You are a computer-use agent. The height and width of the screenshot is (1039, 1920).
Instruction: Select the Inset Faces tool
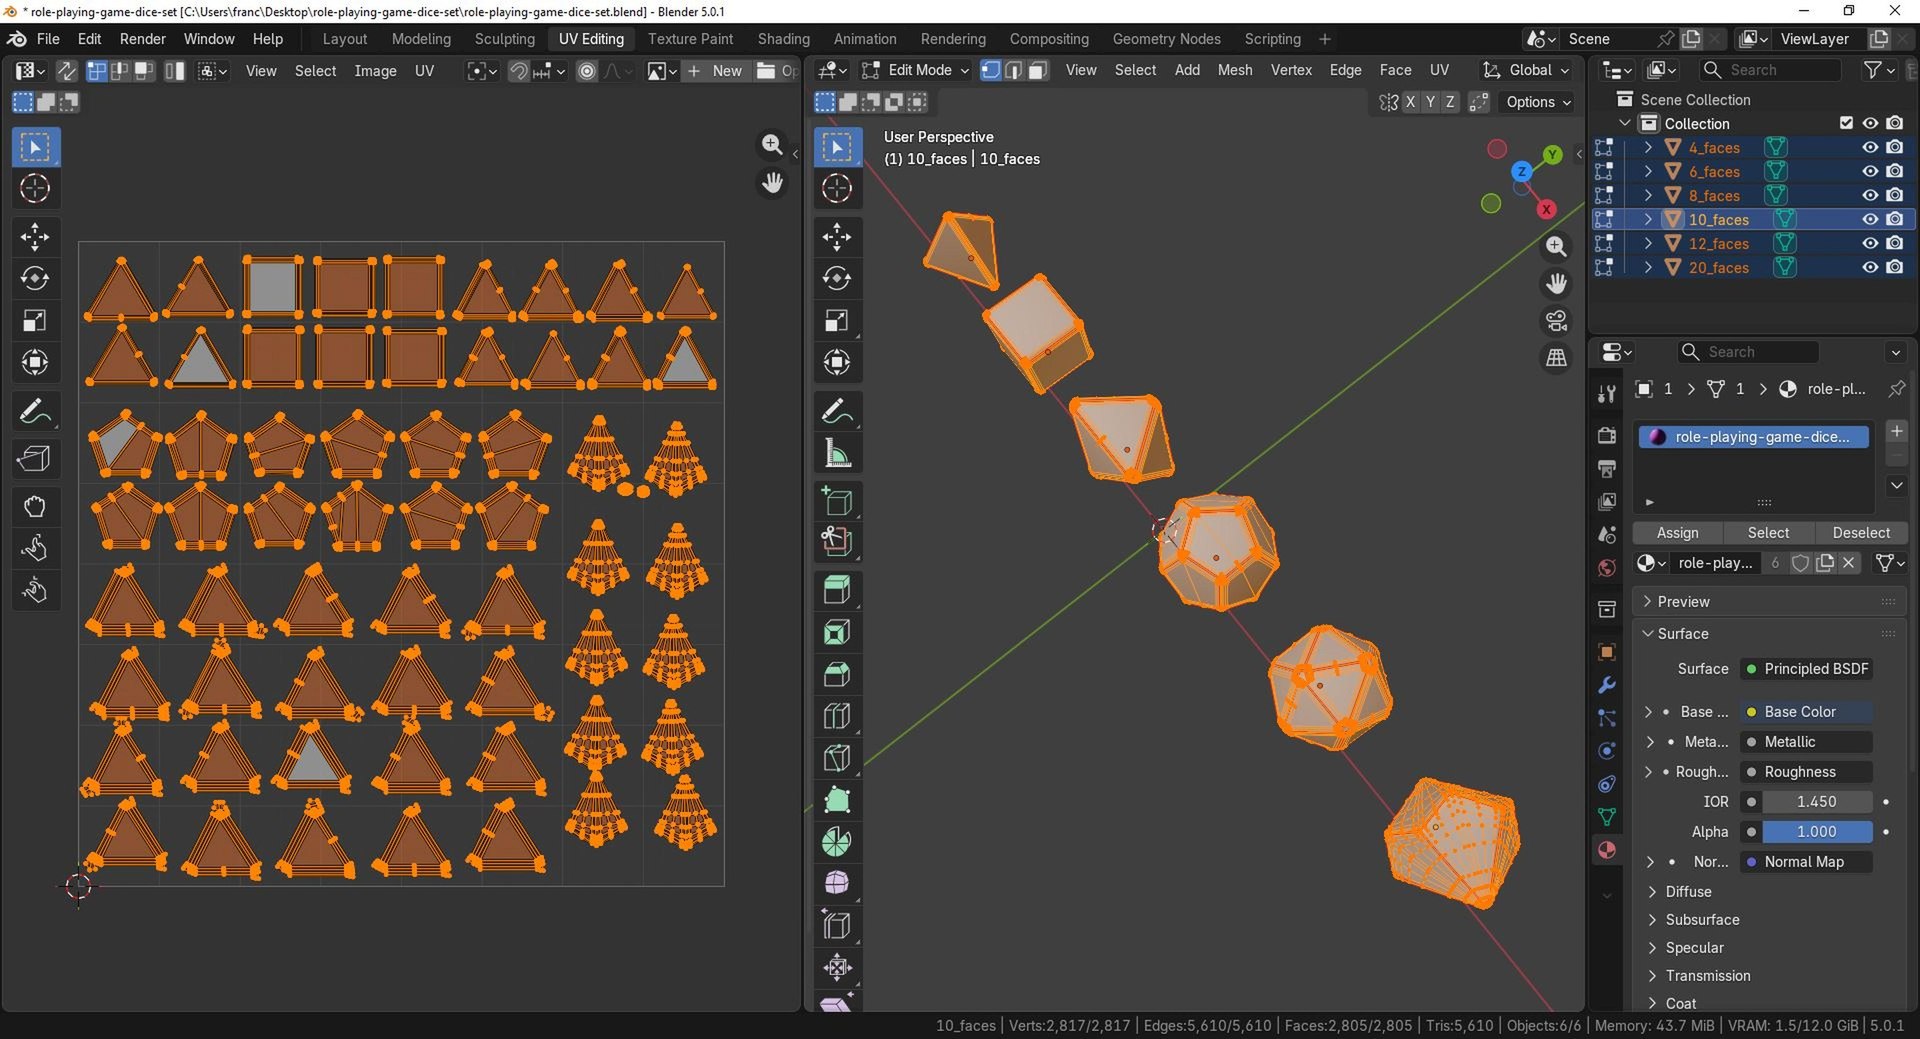pos(837,632)
